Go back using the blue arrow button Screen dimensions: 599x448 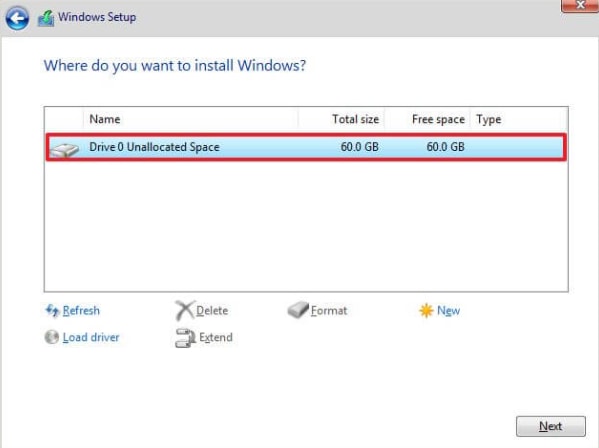pos(17,18)
